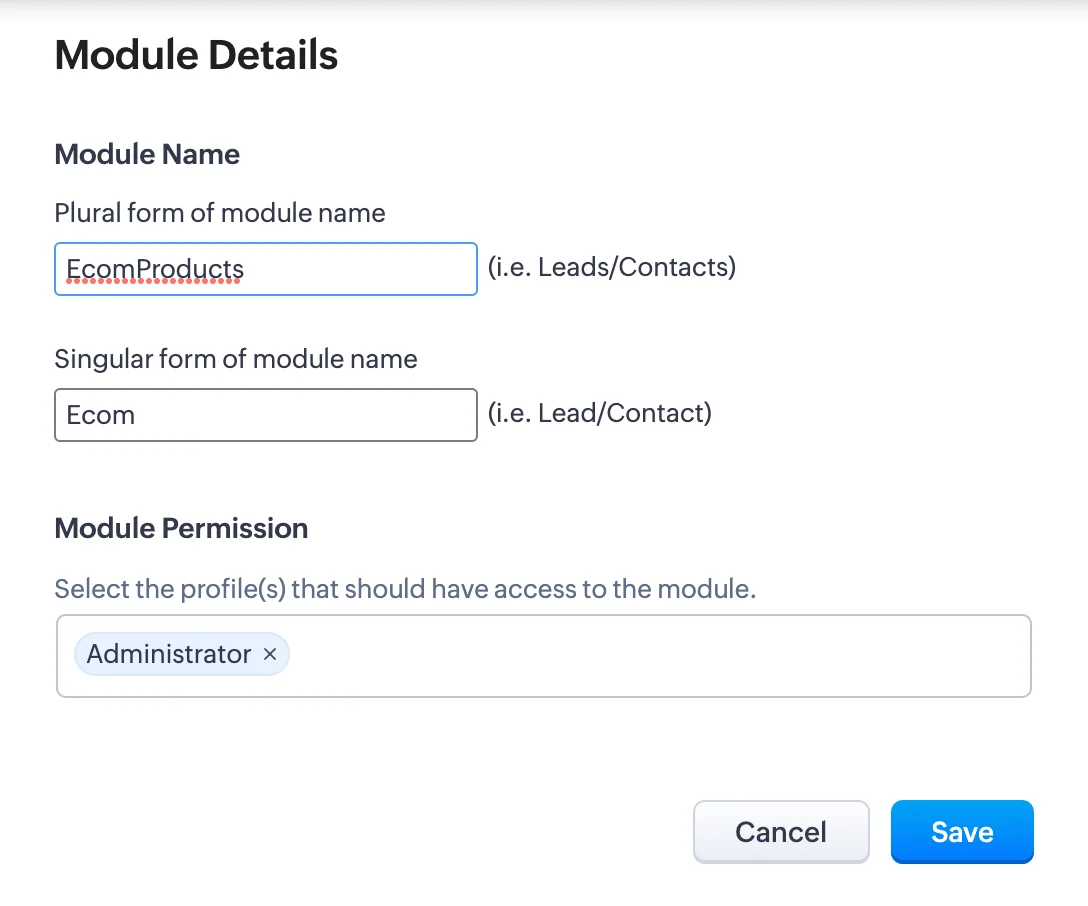Click the Ecom text in singular field
1088x906 pixels.
pos(101,415)
